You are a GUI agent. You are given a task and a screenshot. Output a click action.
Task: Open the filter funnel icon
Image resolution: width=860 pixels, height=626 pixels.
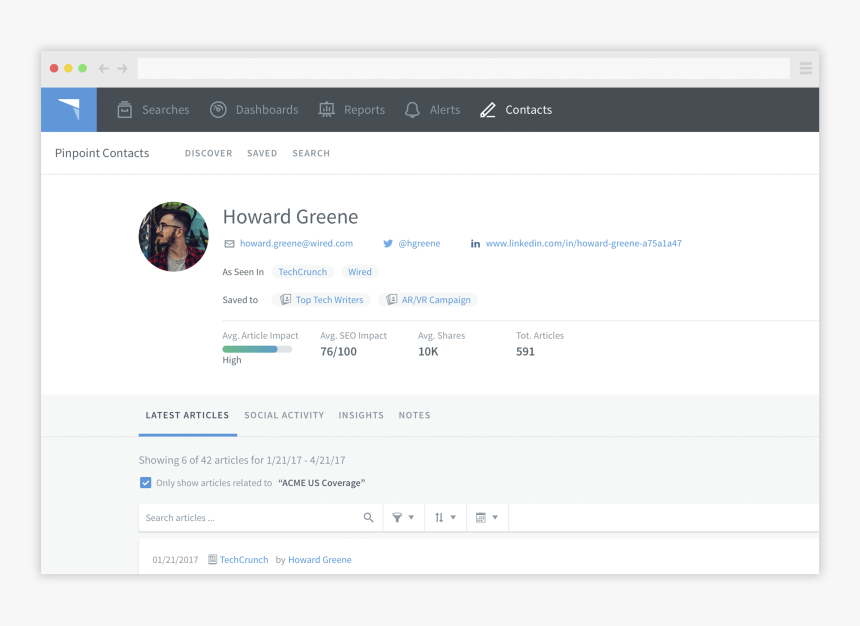pos(398,517)
